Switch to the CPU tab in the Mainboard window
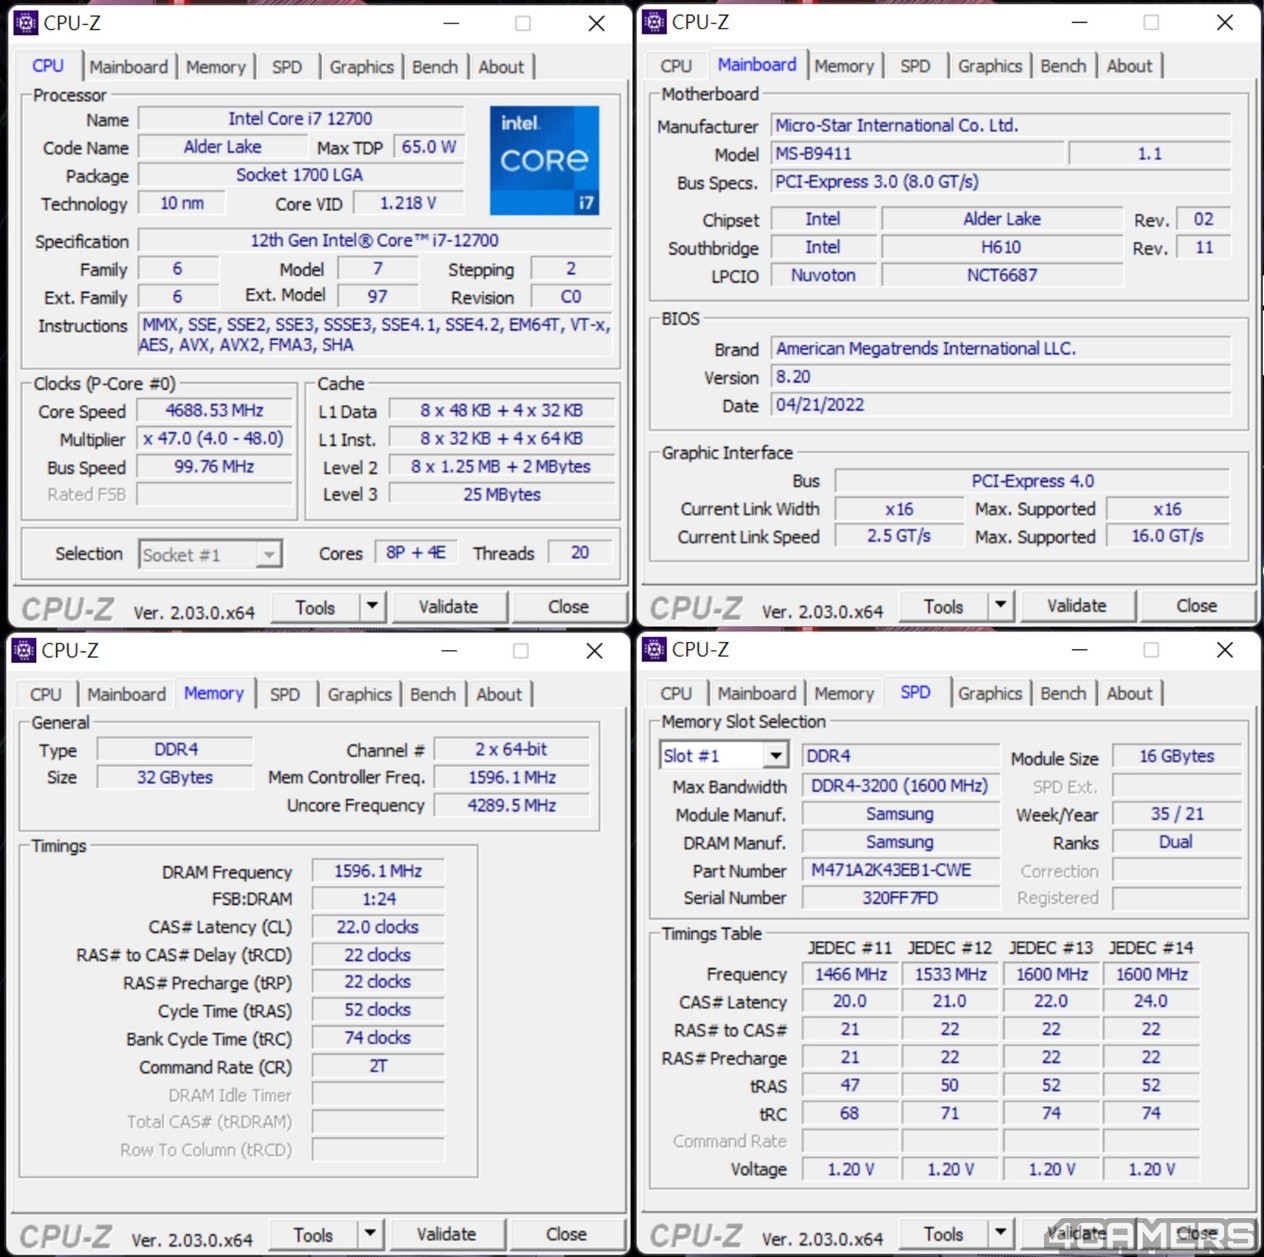This screenshot has height=1257, width=1264. pyautogui.click(x=676, y=66)
